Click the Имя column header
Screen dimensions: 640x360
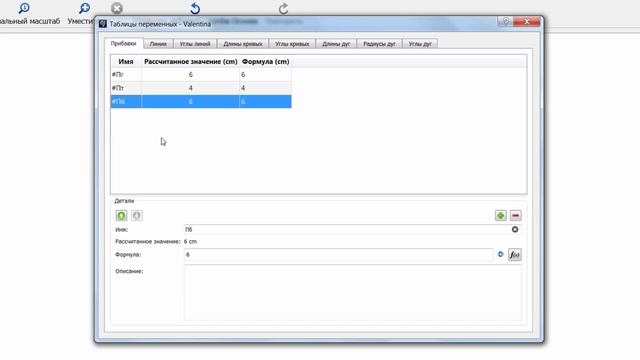[126, 62]
